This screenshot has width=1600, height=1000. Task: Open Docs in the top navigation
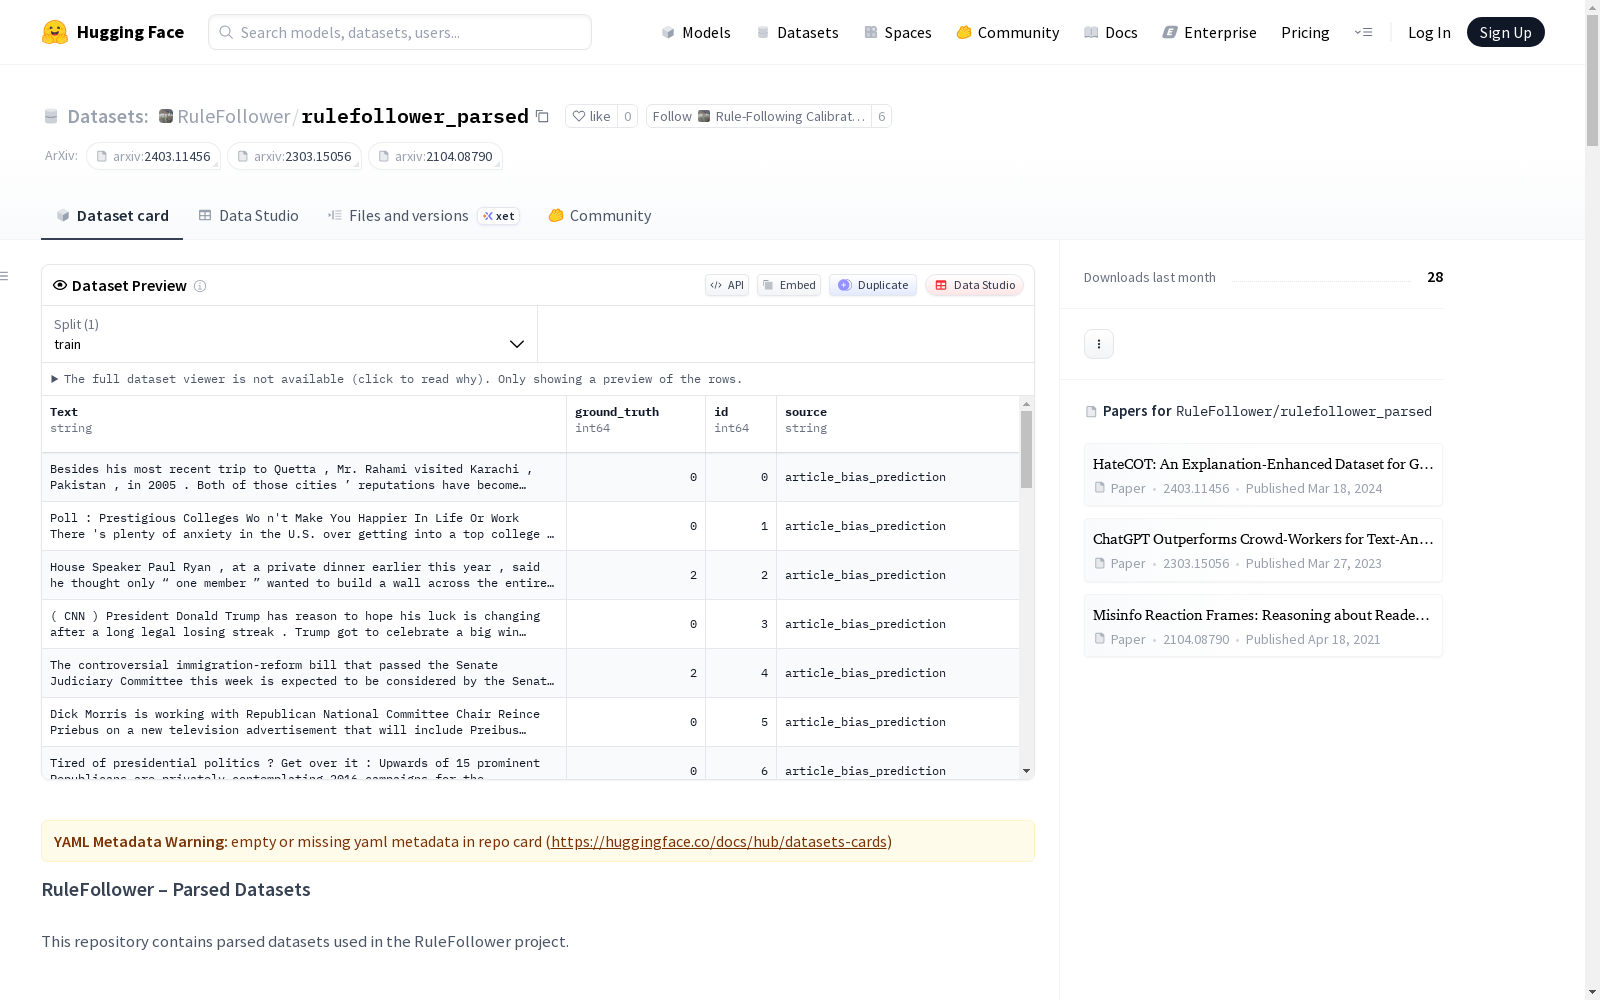pyautogui.click(x=1111, y=32)
